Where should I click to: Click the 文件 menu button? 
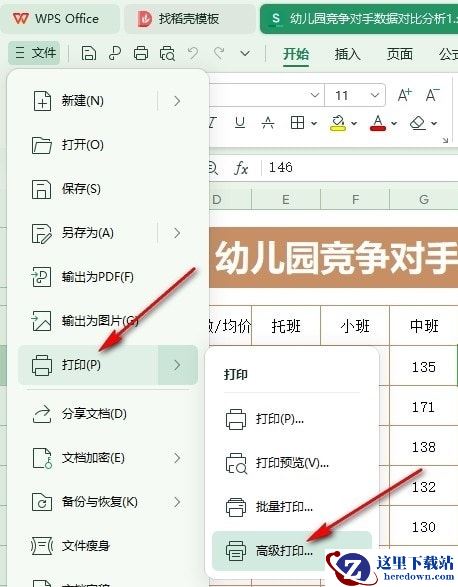34,53
